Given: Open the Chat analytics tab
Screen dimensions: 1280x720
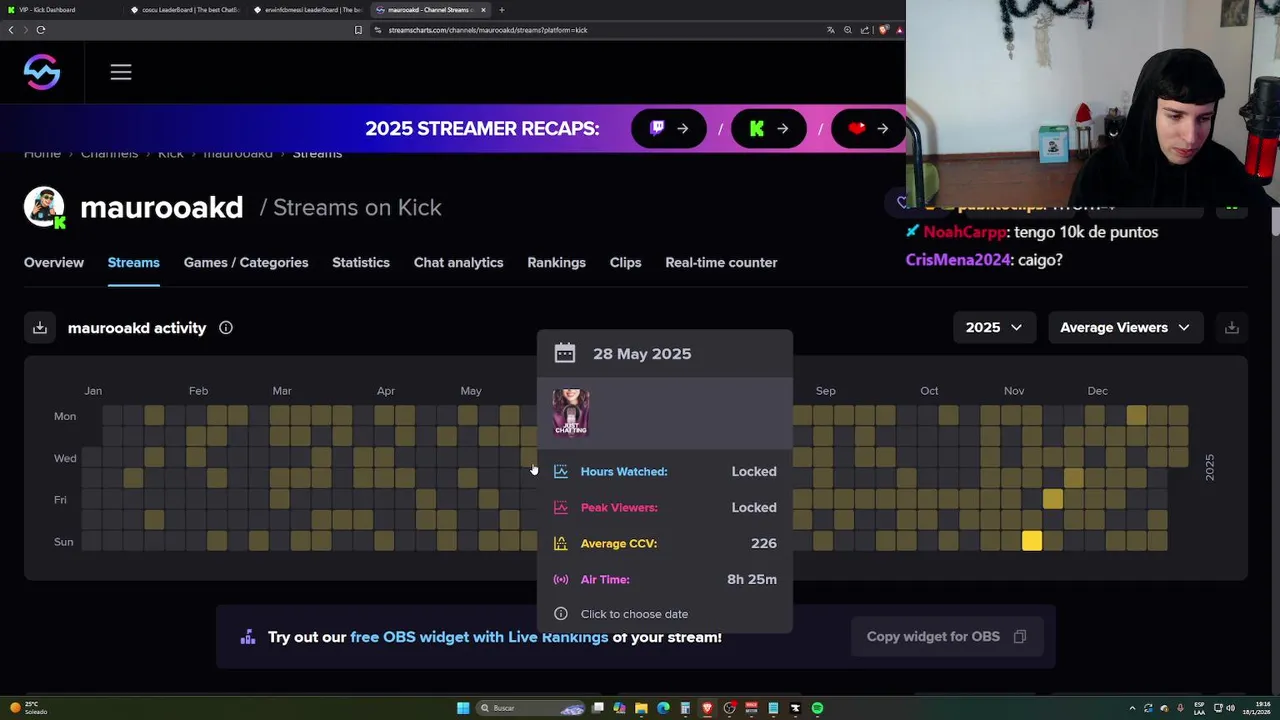Looking at the screenshot, I should (459, 262).
